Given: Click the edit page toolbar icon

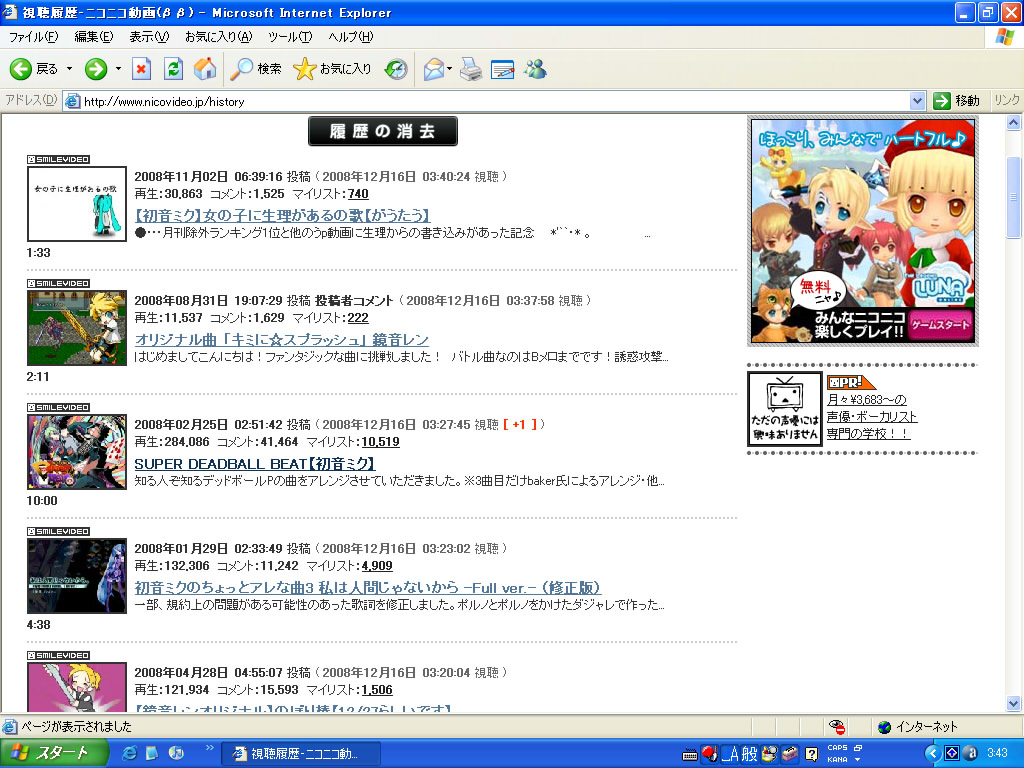Looking at the screenshot, I should (x=502, y=69).
